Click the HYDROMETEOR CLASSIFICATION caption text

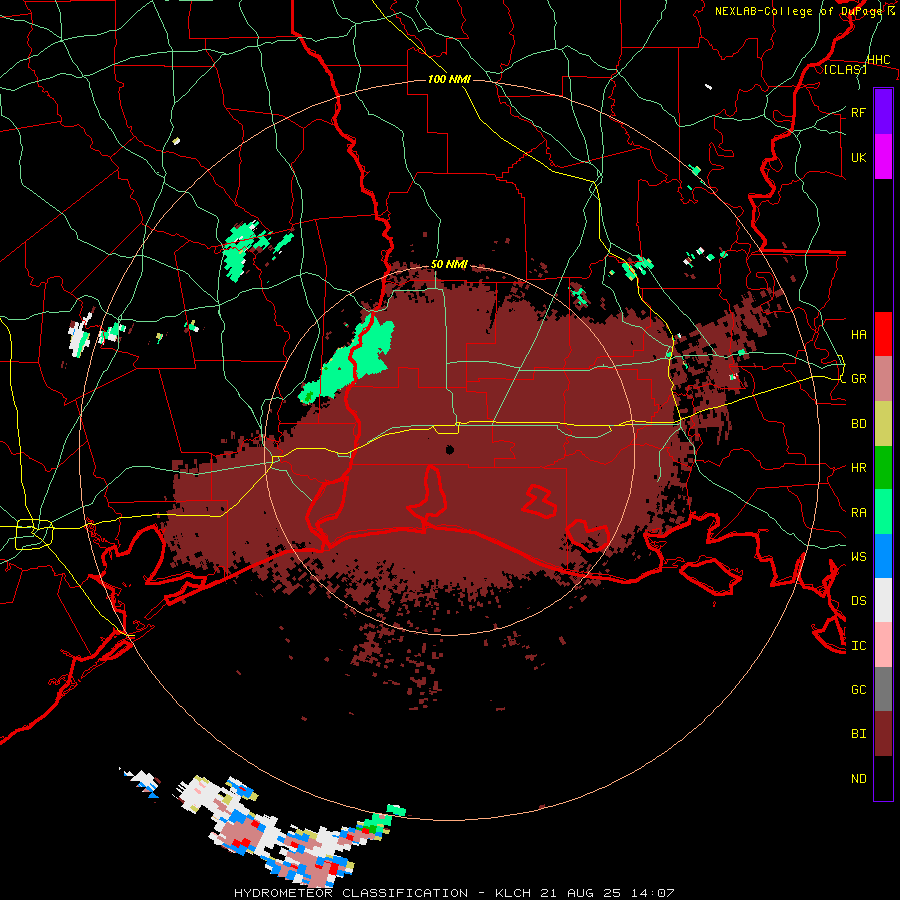click(x=351, y=893)
